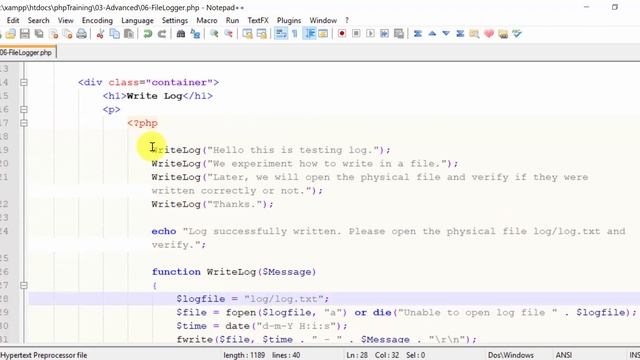Print the document with the printer icon
The width and height of the screenshot is (640, 360).
(82, 34)
